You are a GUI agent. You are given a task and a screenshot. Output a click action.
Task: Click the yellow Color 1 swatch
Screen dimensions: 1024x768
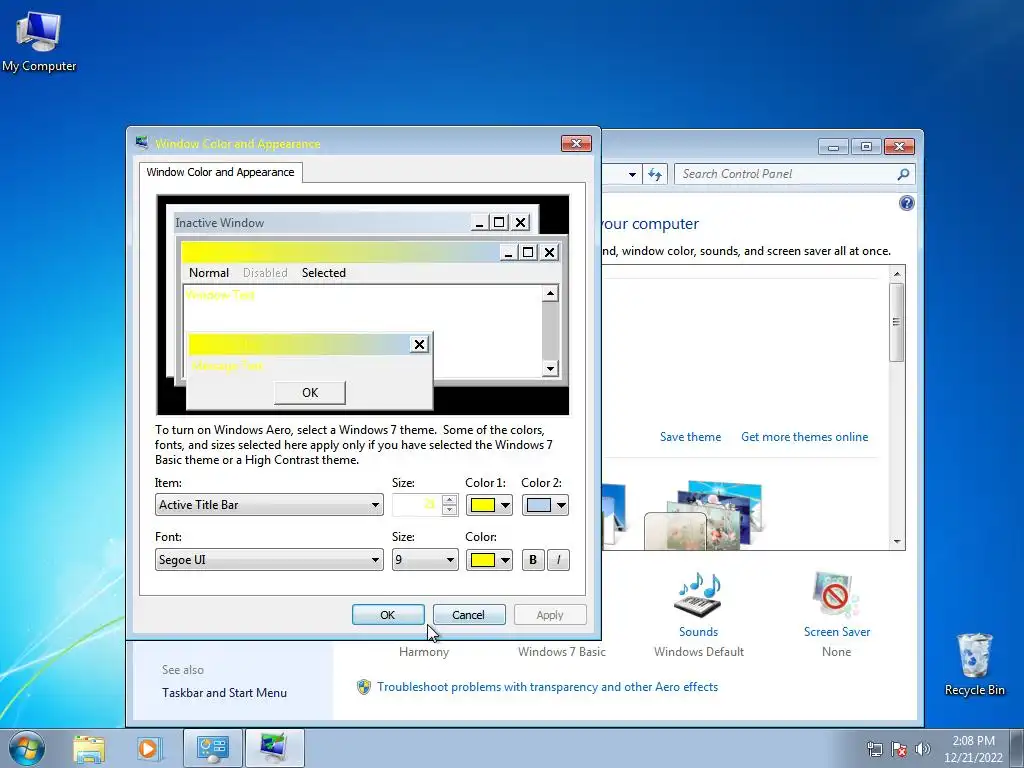(x=483, y=505)
